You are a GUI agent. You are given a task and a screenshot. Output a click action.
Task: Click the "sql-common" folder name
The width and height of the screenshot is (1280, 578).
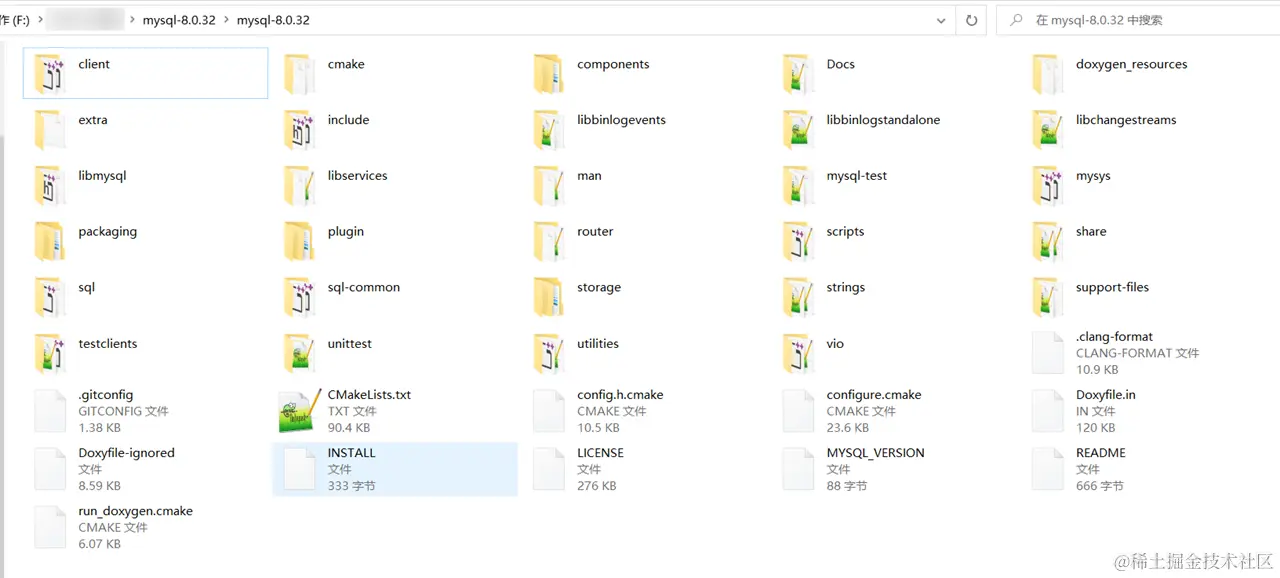(x=363, y=287)
